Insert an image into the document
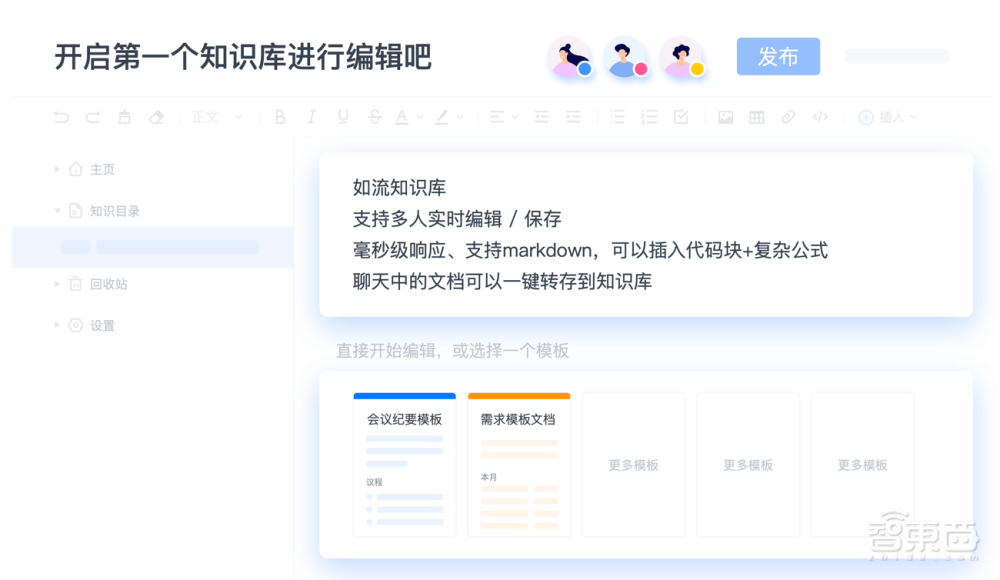The width and height of the screenshot is (1000, 580). pyautogui.click(x=725, y=117)
